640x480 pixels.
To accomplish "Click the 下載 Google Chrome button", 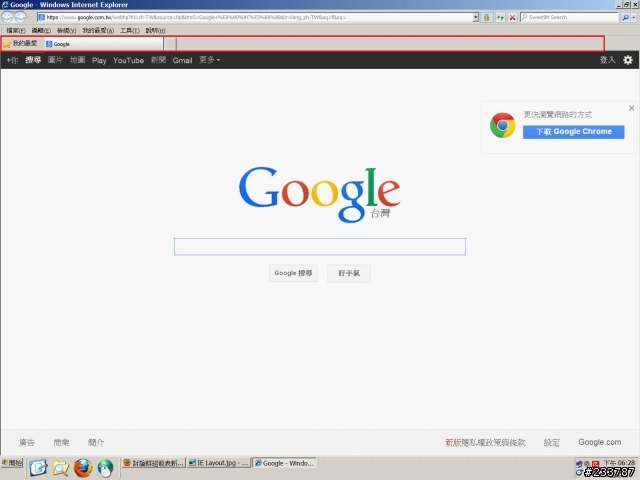I will (573, 132).
